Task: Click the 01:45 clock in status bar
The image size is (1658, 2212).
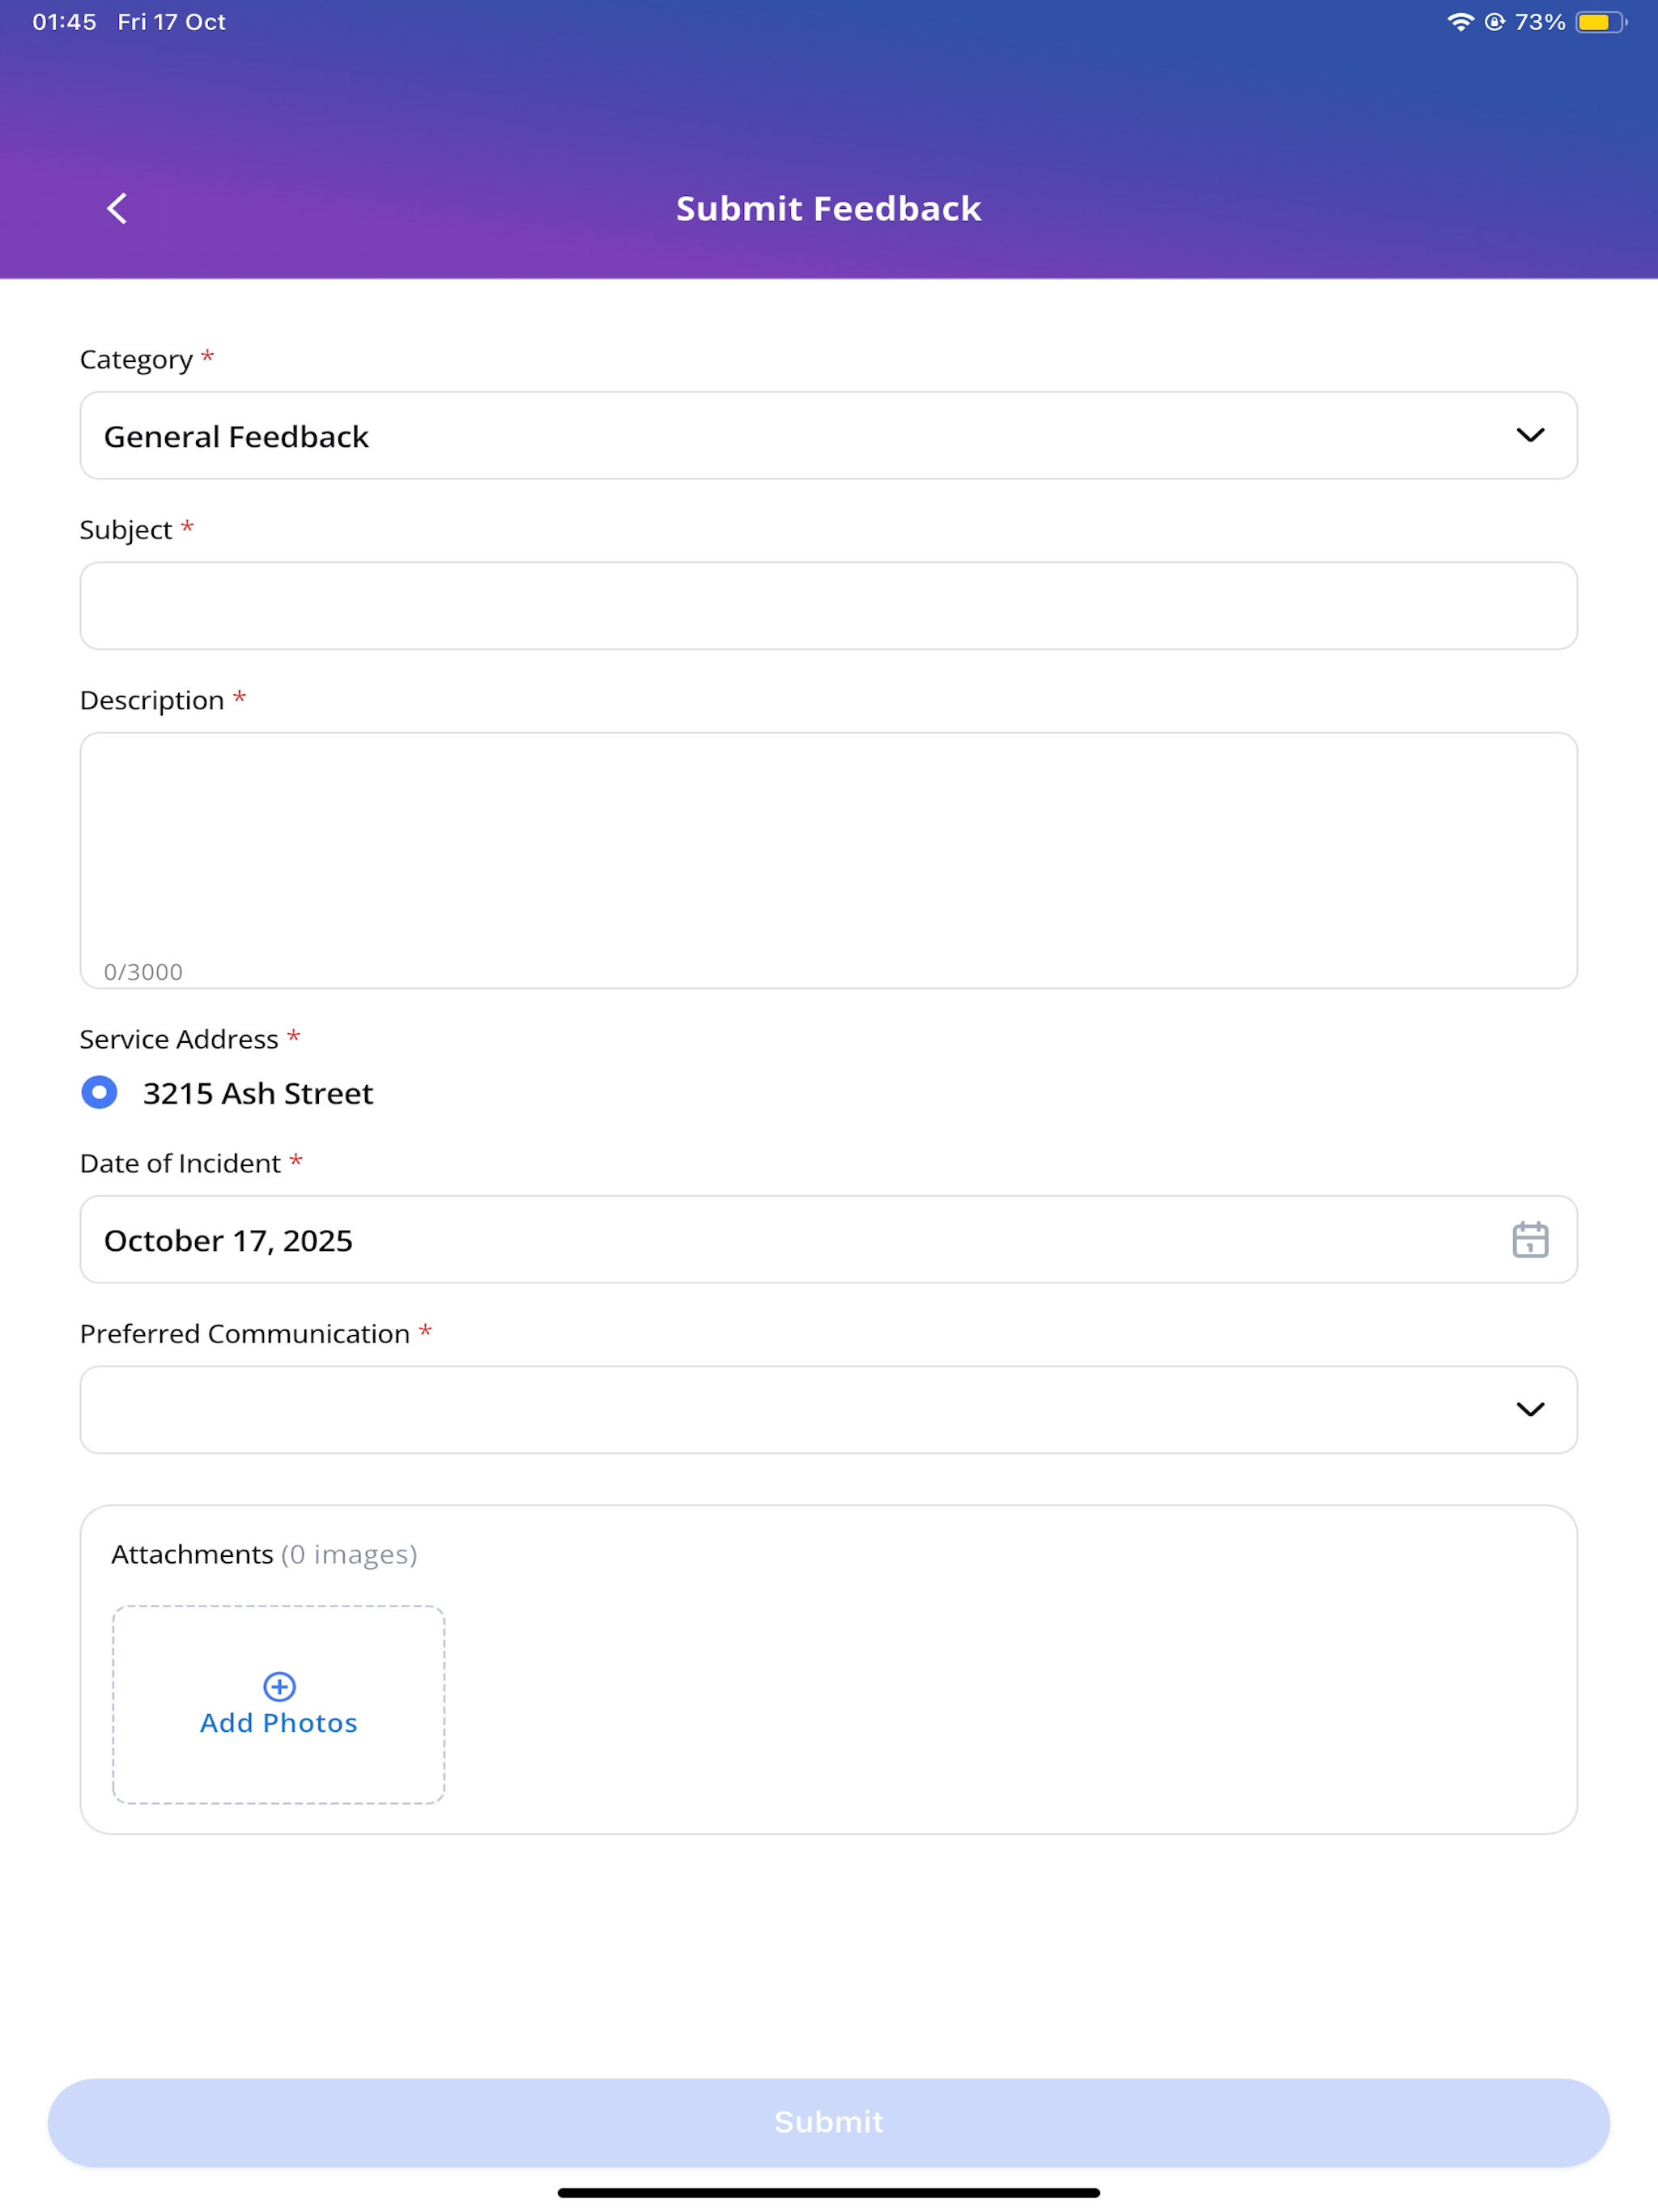Action: [x=65, y=22]
